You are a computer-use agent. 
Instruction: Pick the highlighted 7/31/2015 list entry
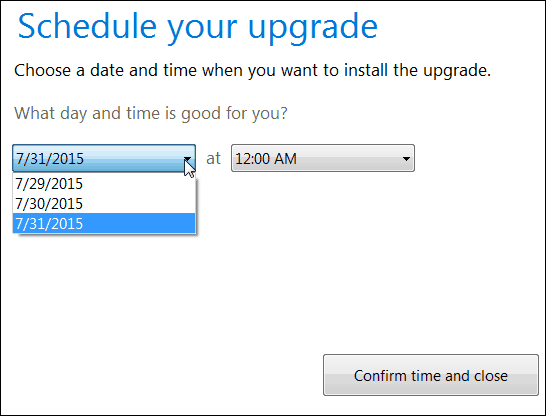[104, 223]
